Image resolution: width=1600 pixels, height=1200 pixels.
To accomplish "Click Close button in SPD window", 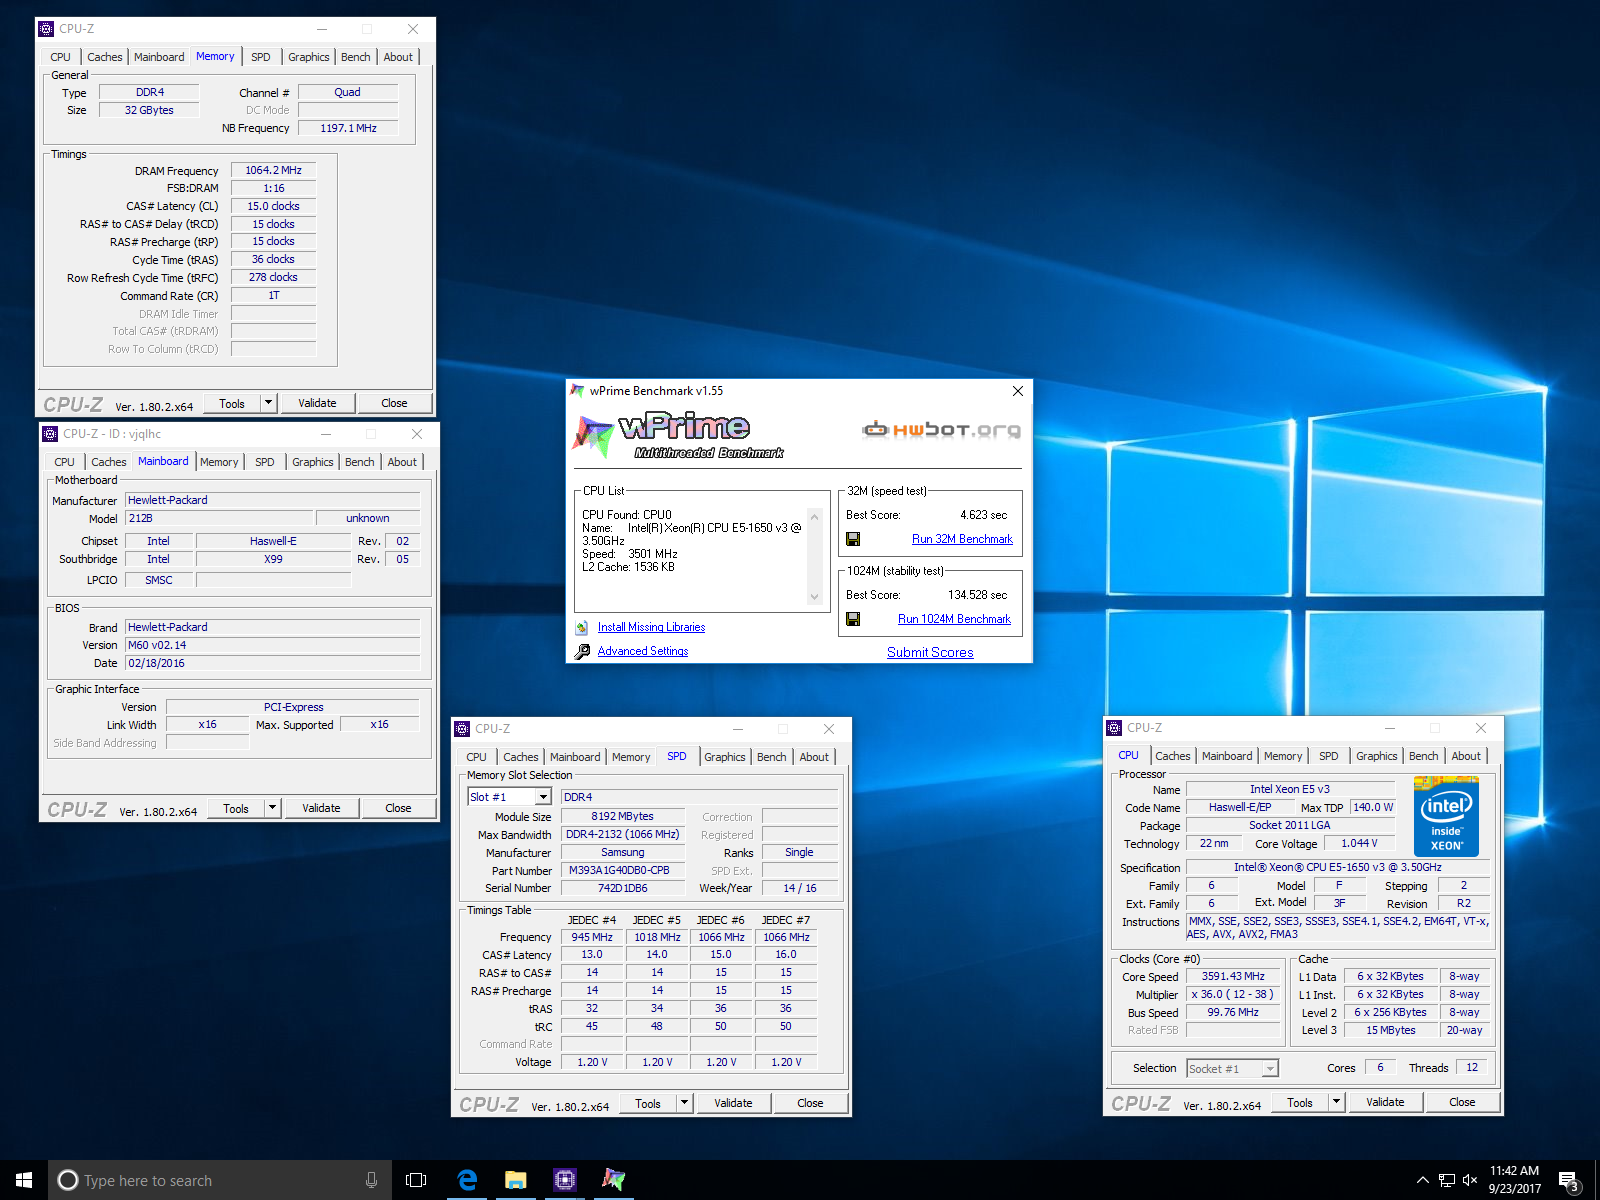I will tap(810, 1103).
